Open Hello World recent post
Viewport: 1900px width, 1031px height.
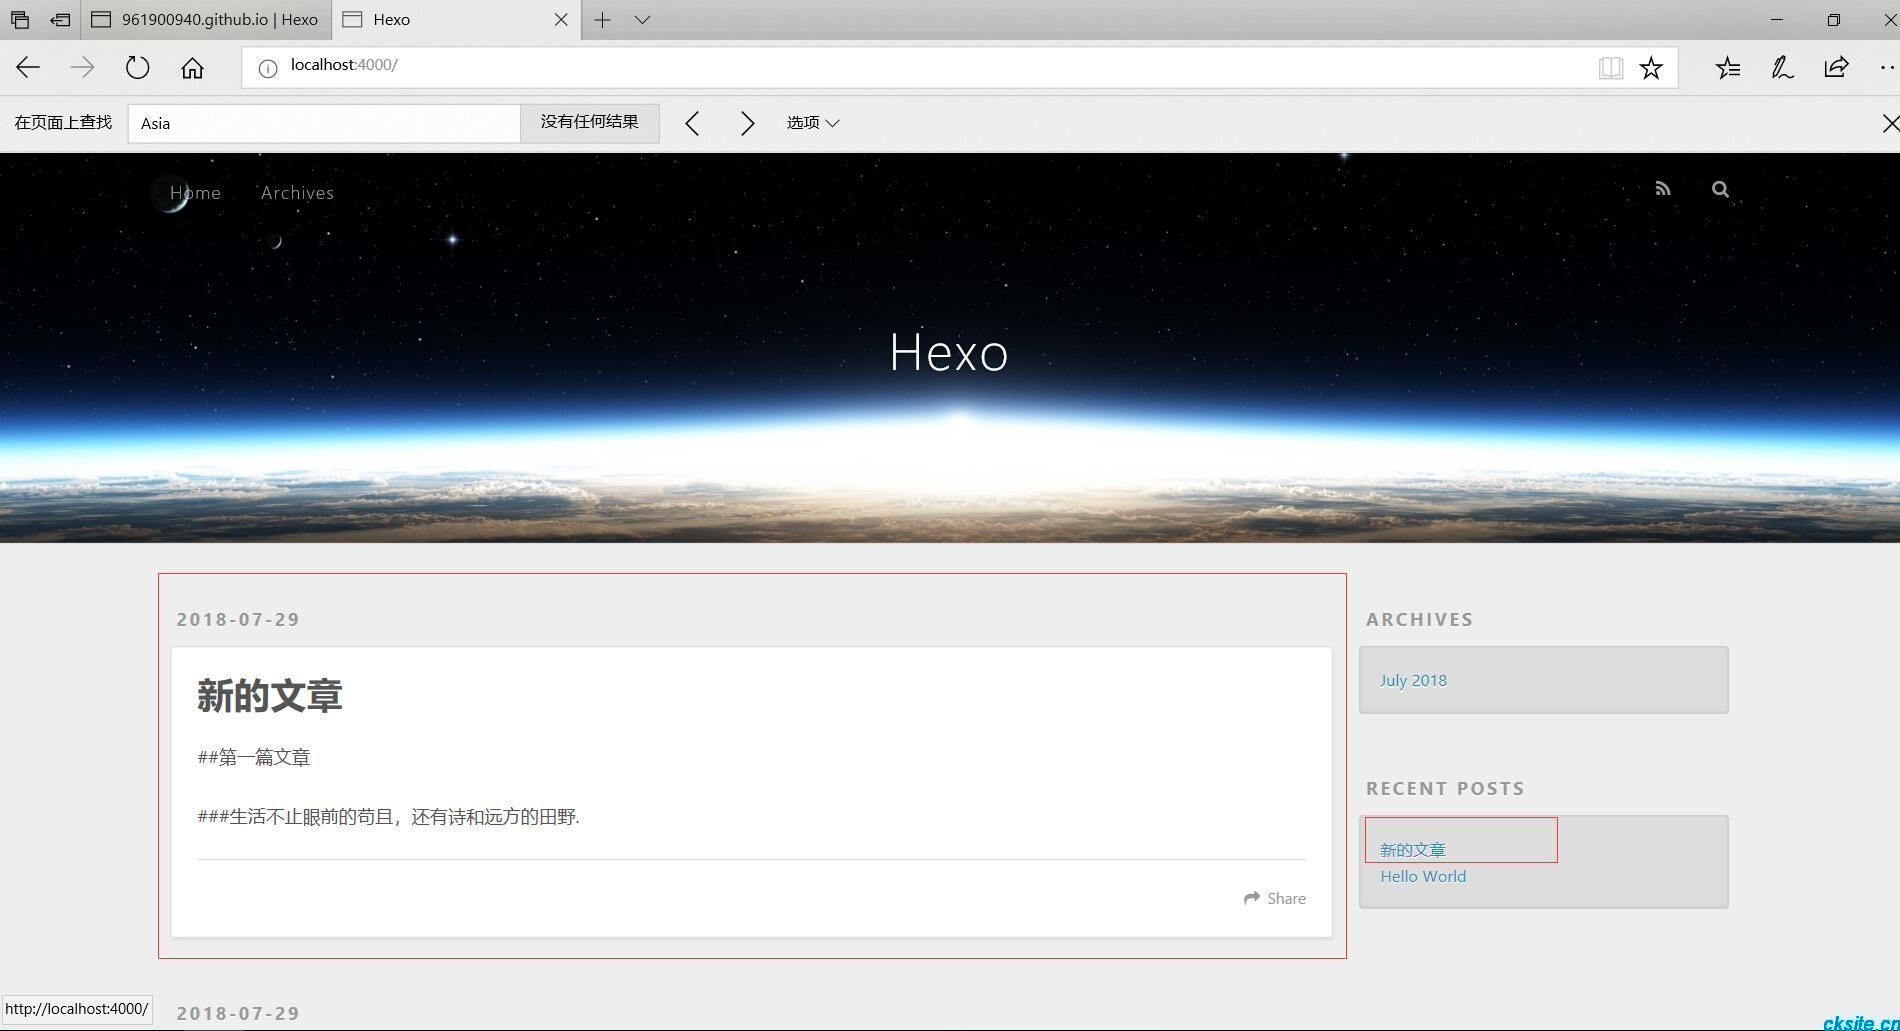click(x=1423, y=876)
